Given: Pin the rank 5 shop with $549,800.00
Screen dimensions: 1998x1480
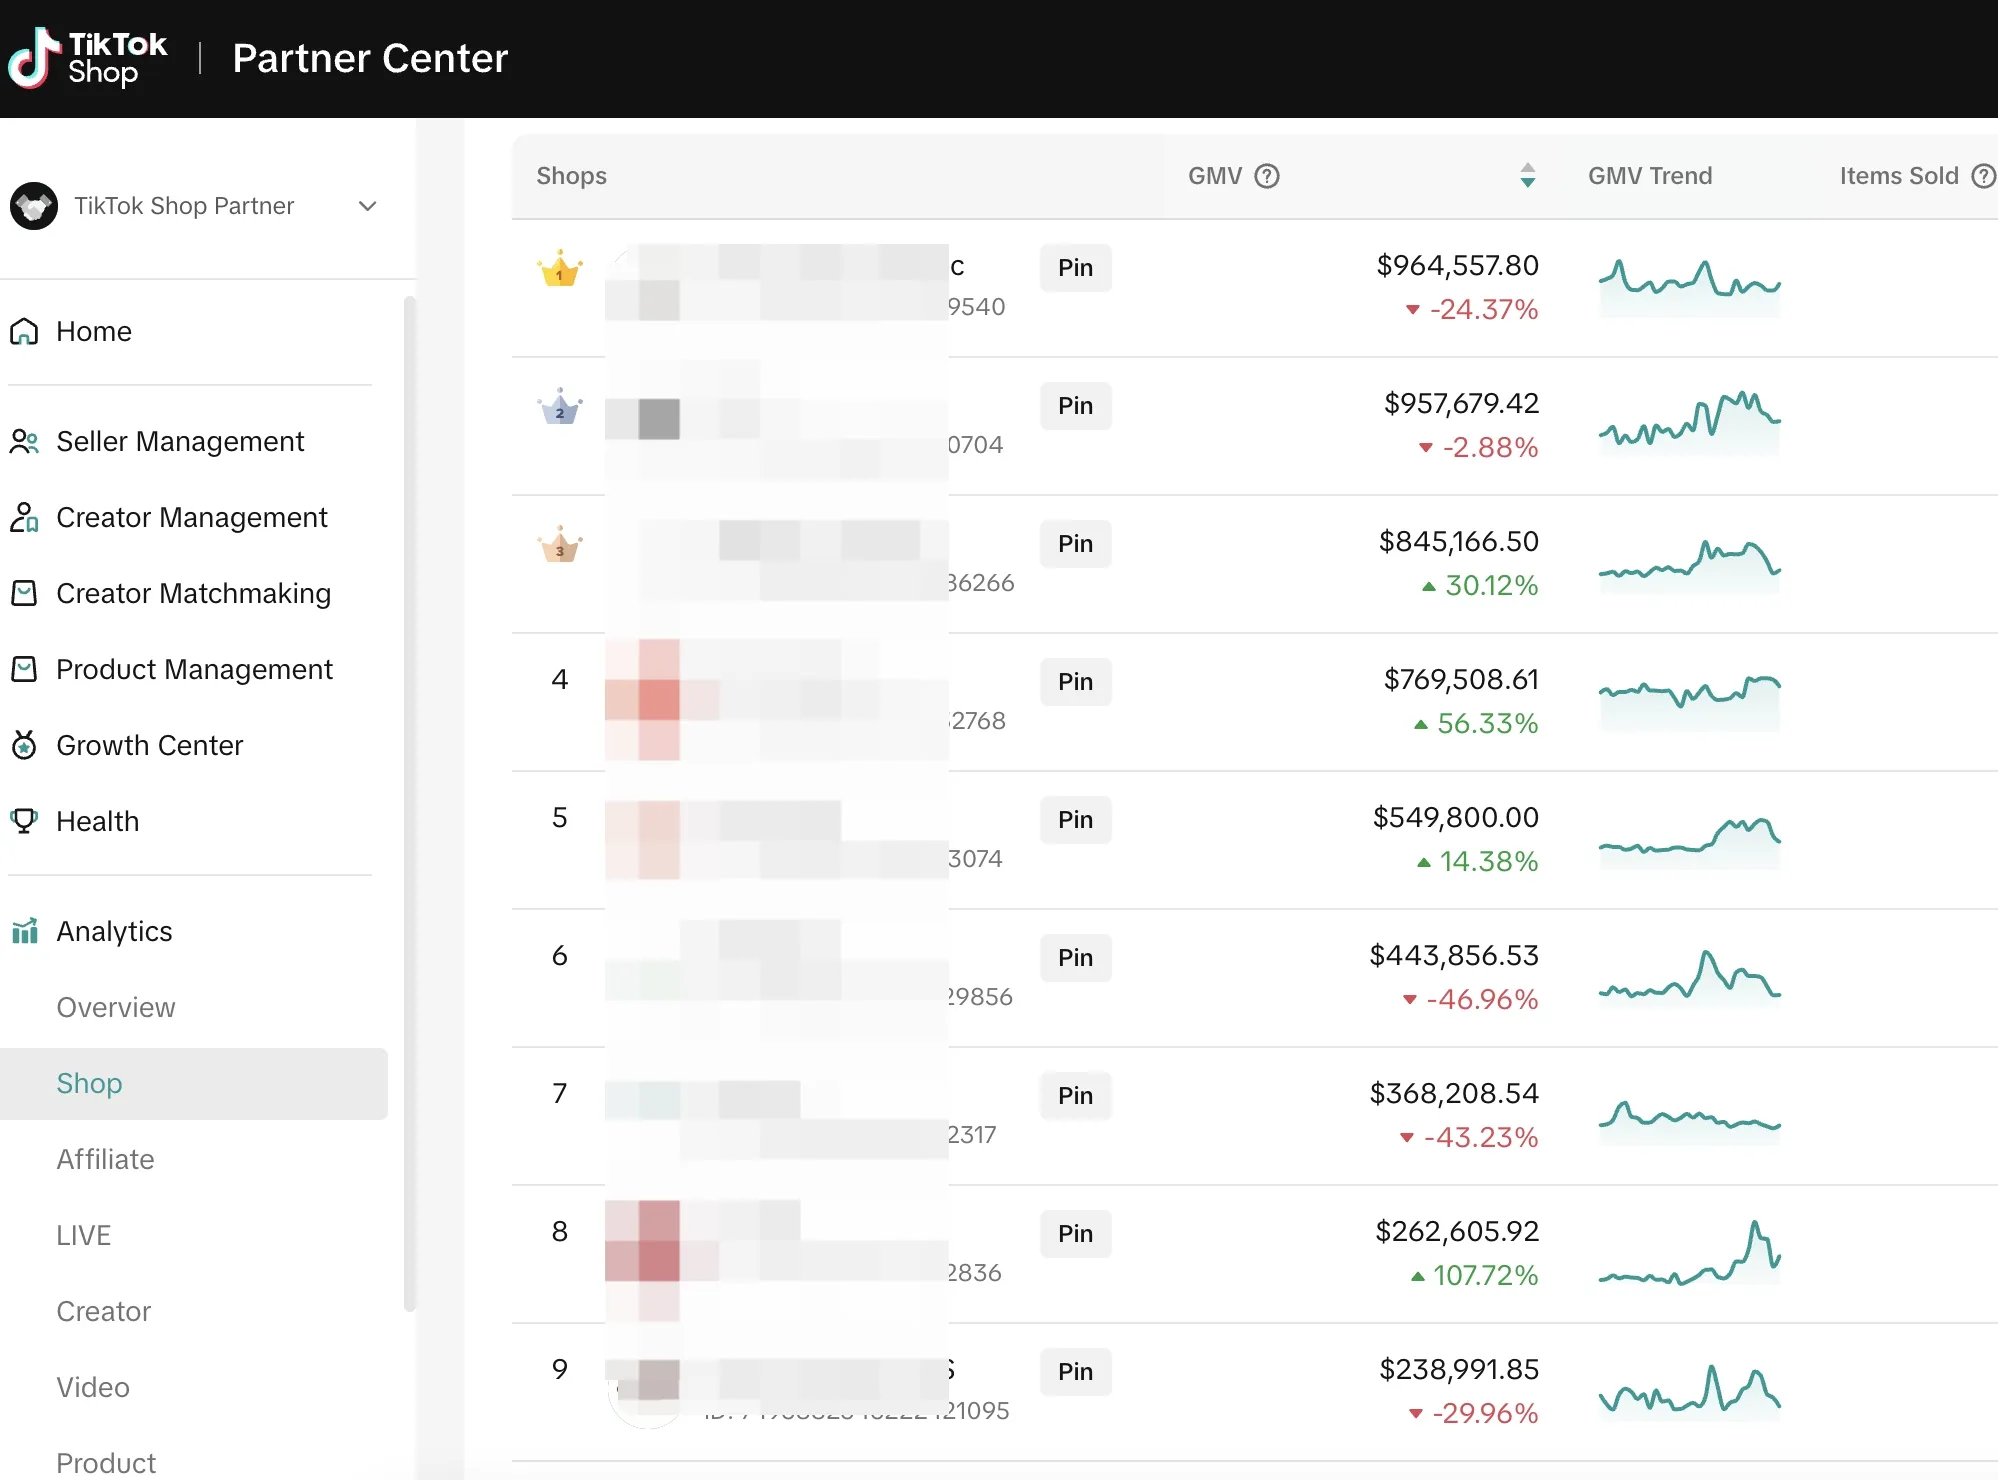Looking at the screenshot, I should [x=1076, y=820].
